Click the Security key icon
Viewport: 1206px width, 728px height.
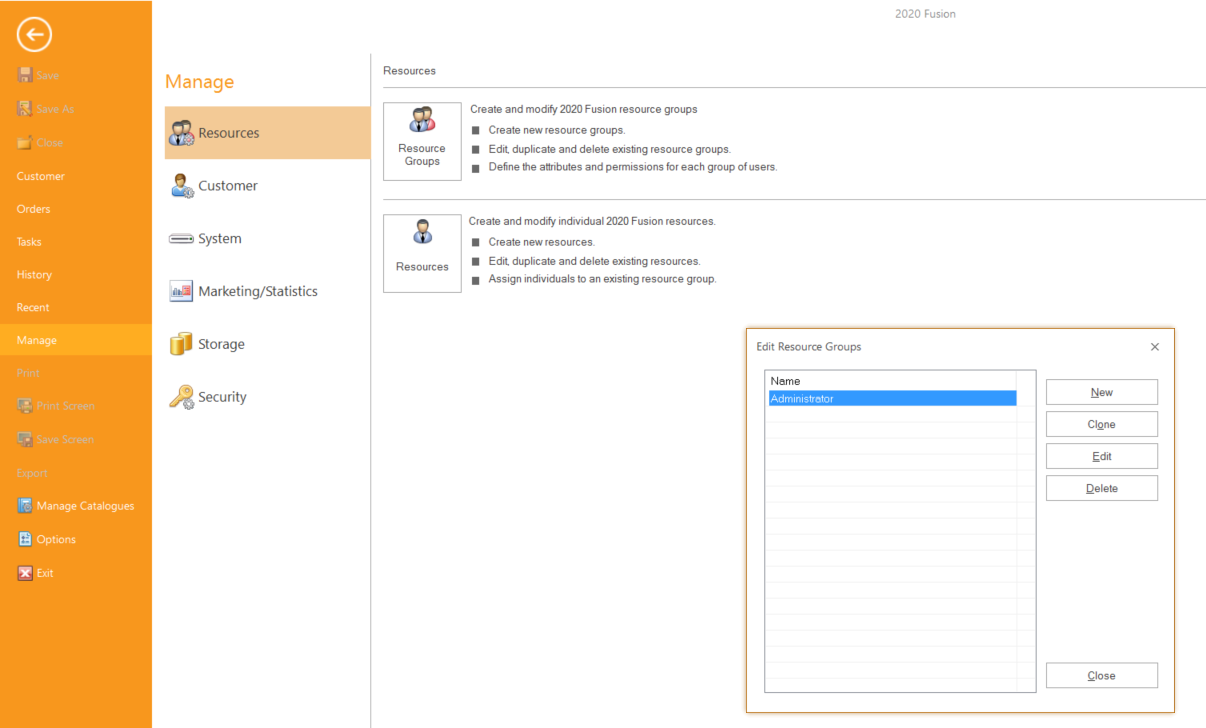tap(182, 397)
